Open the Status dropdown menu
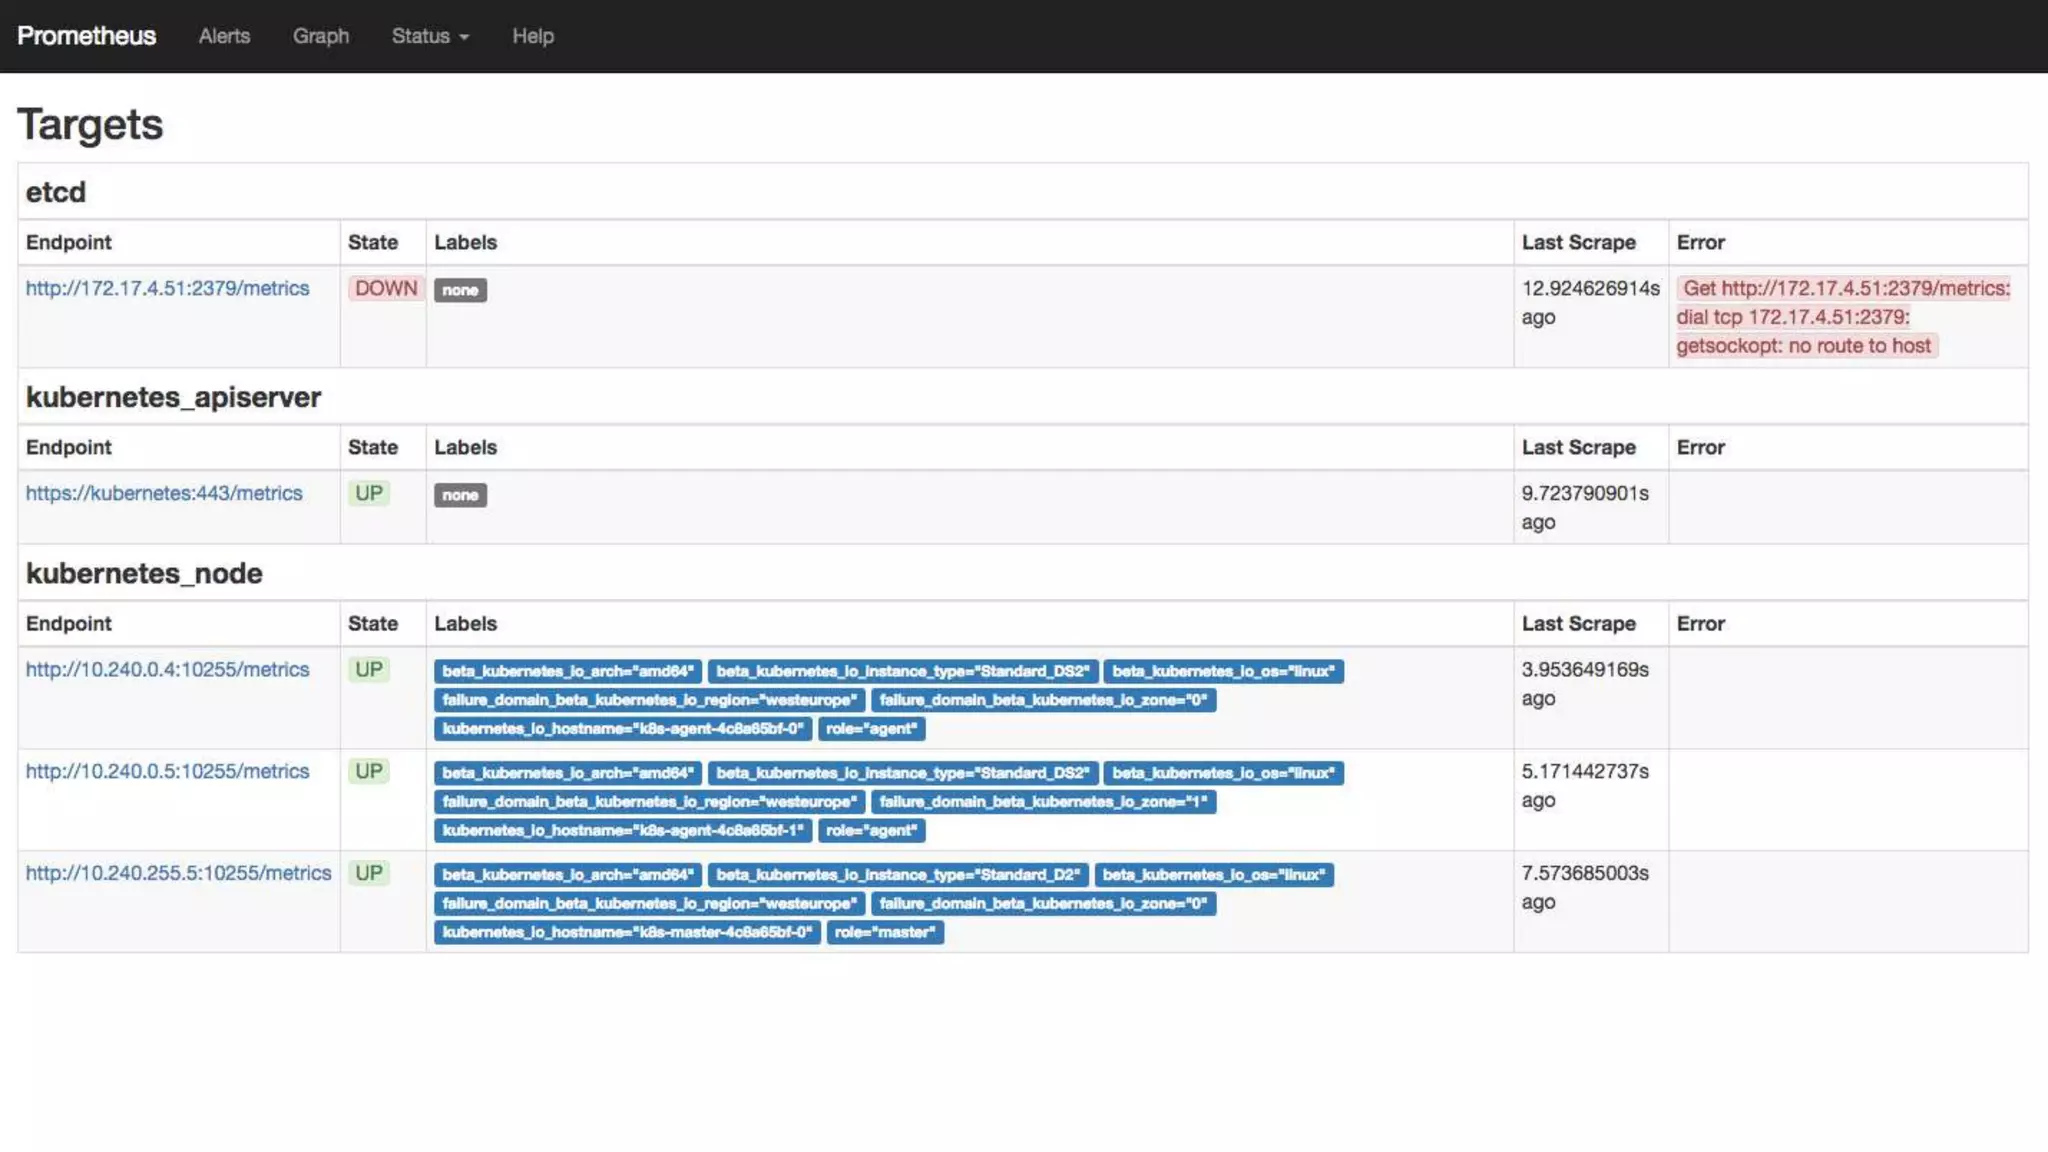Image resolution: width=2048 pixels, height=1152 pixels. (x=429, y=36)
